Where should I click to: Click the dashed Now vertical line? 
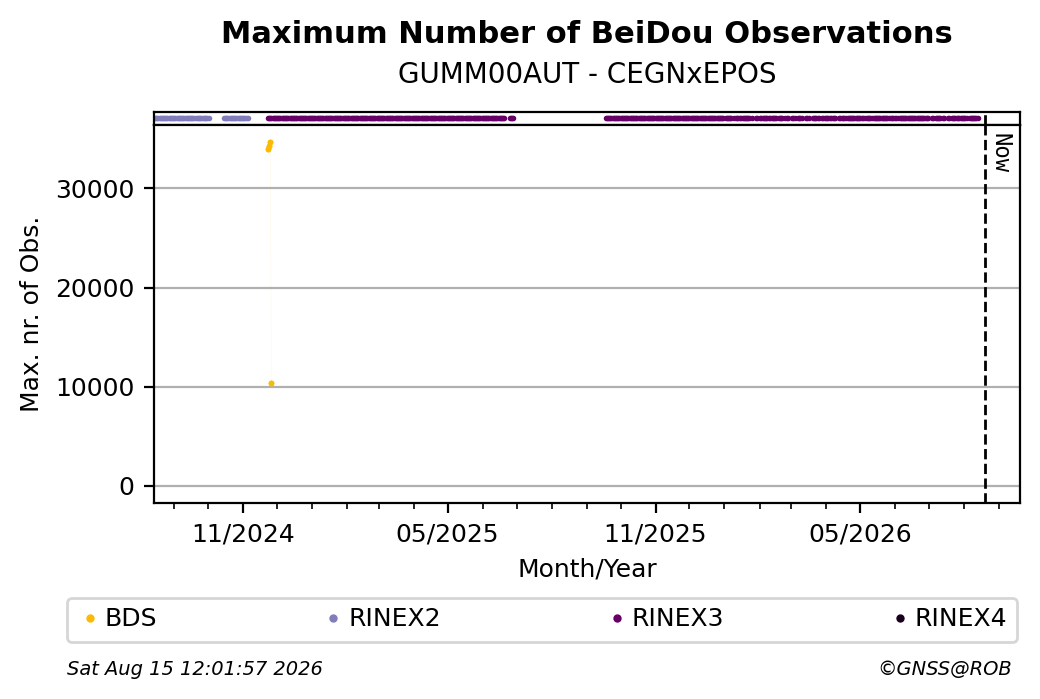(x=985, y=308)
